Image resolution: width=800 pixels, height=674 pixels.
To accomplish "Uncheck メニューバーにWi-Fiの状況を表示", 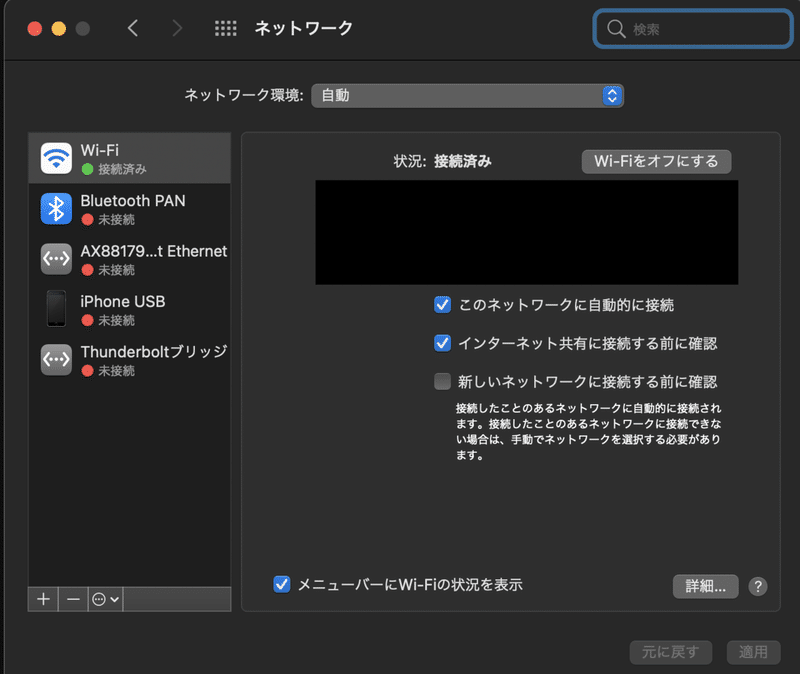I will click(281, 586).
